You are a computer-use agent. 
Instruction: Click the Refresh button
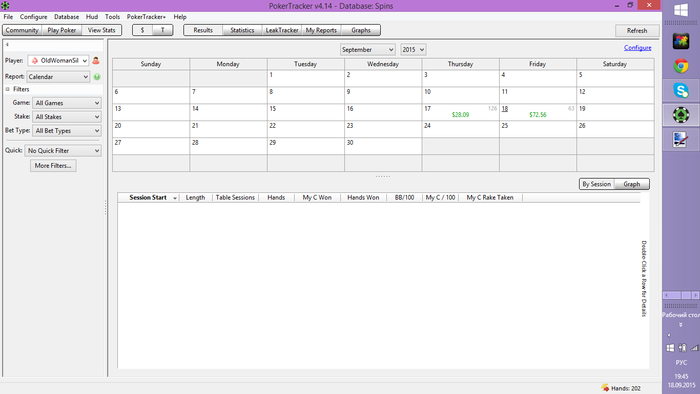637,31
